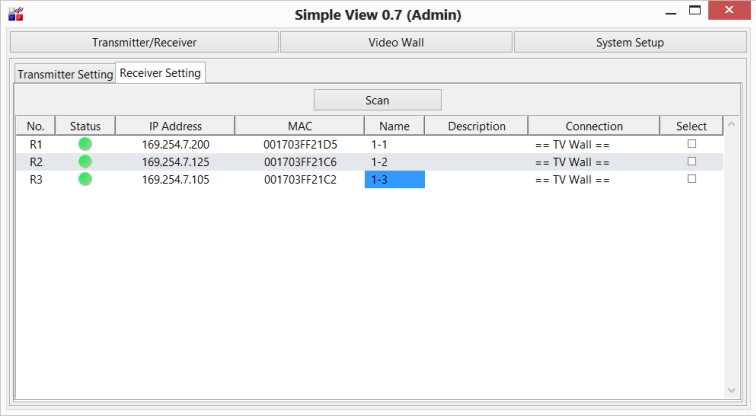Select the Receiver Setting tab
Screen dimensions: 756x416
point(160,73)
